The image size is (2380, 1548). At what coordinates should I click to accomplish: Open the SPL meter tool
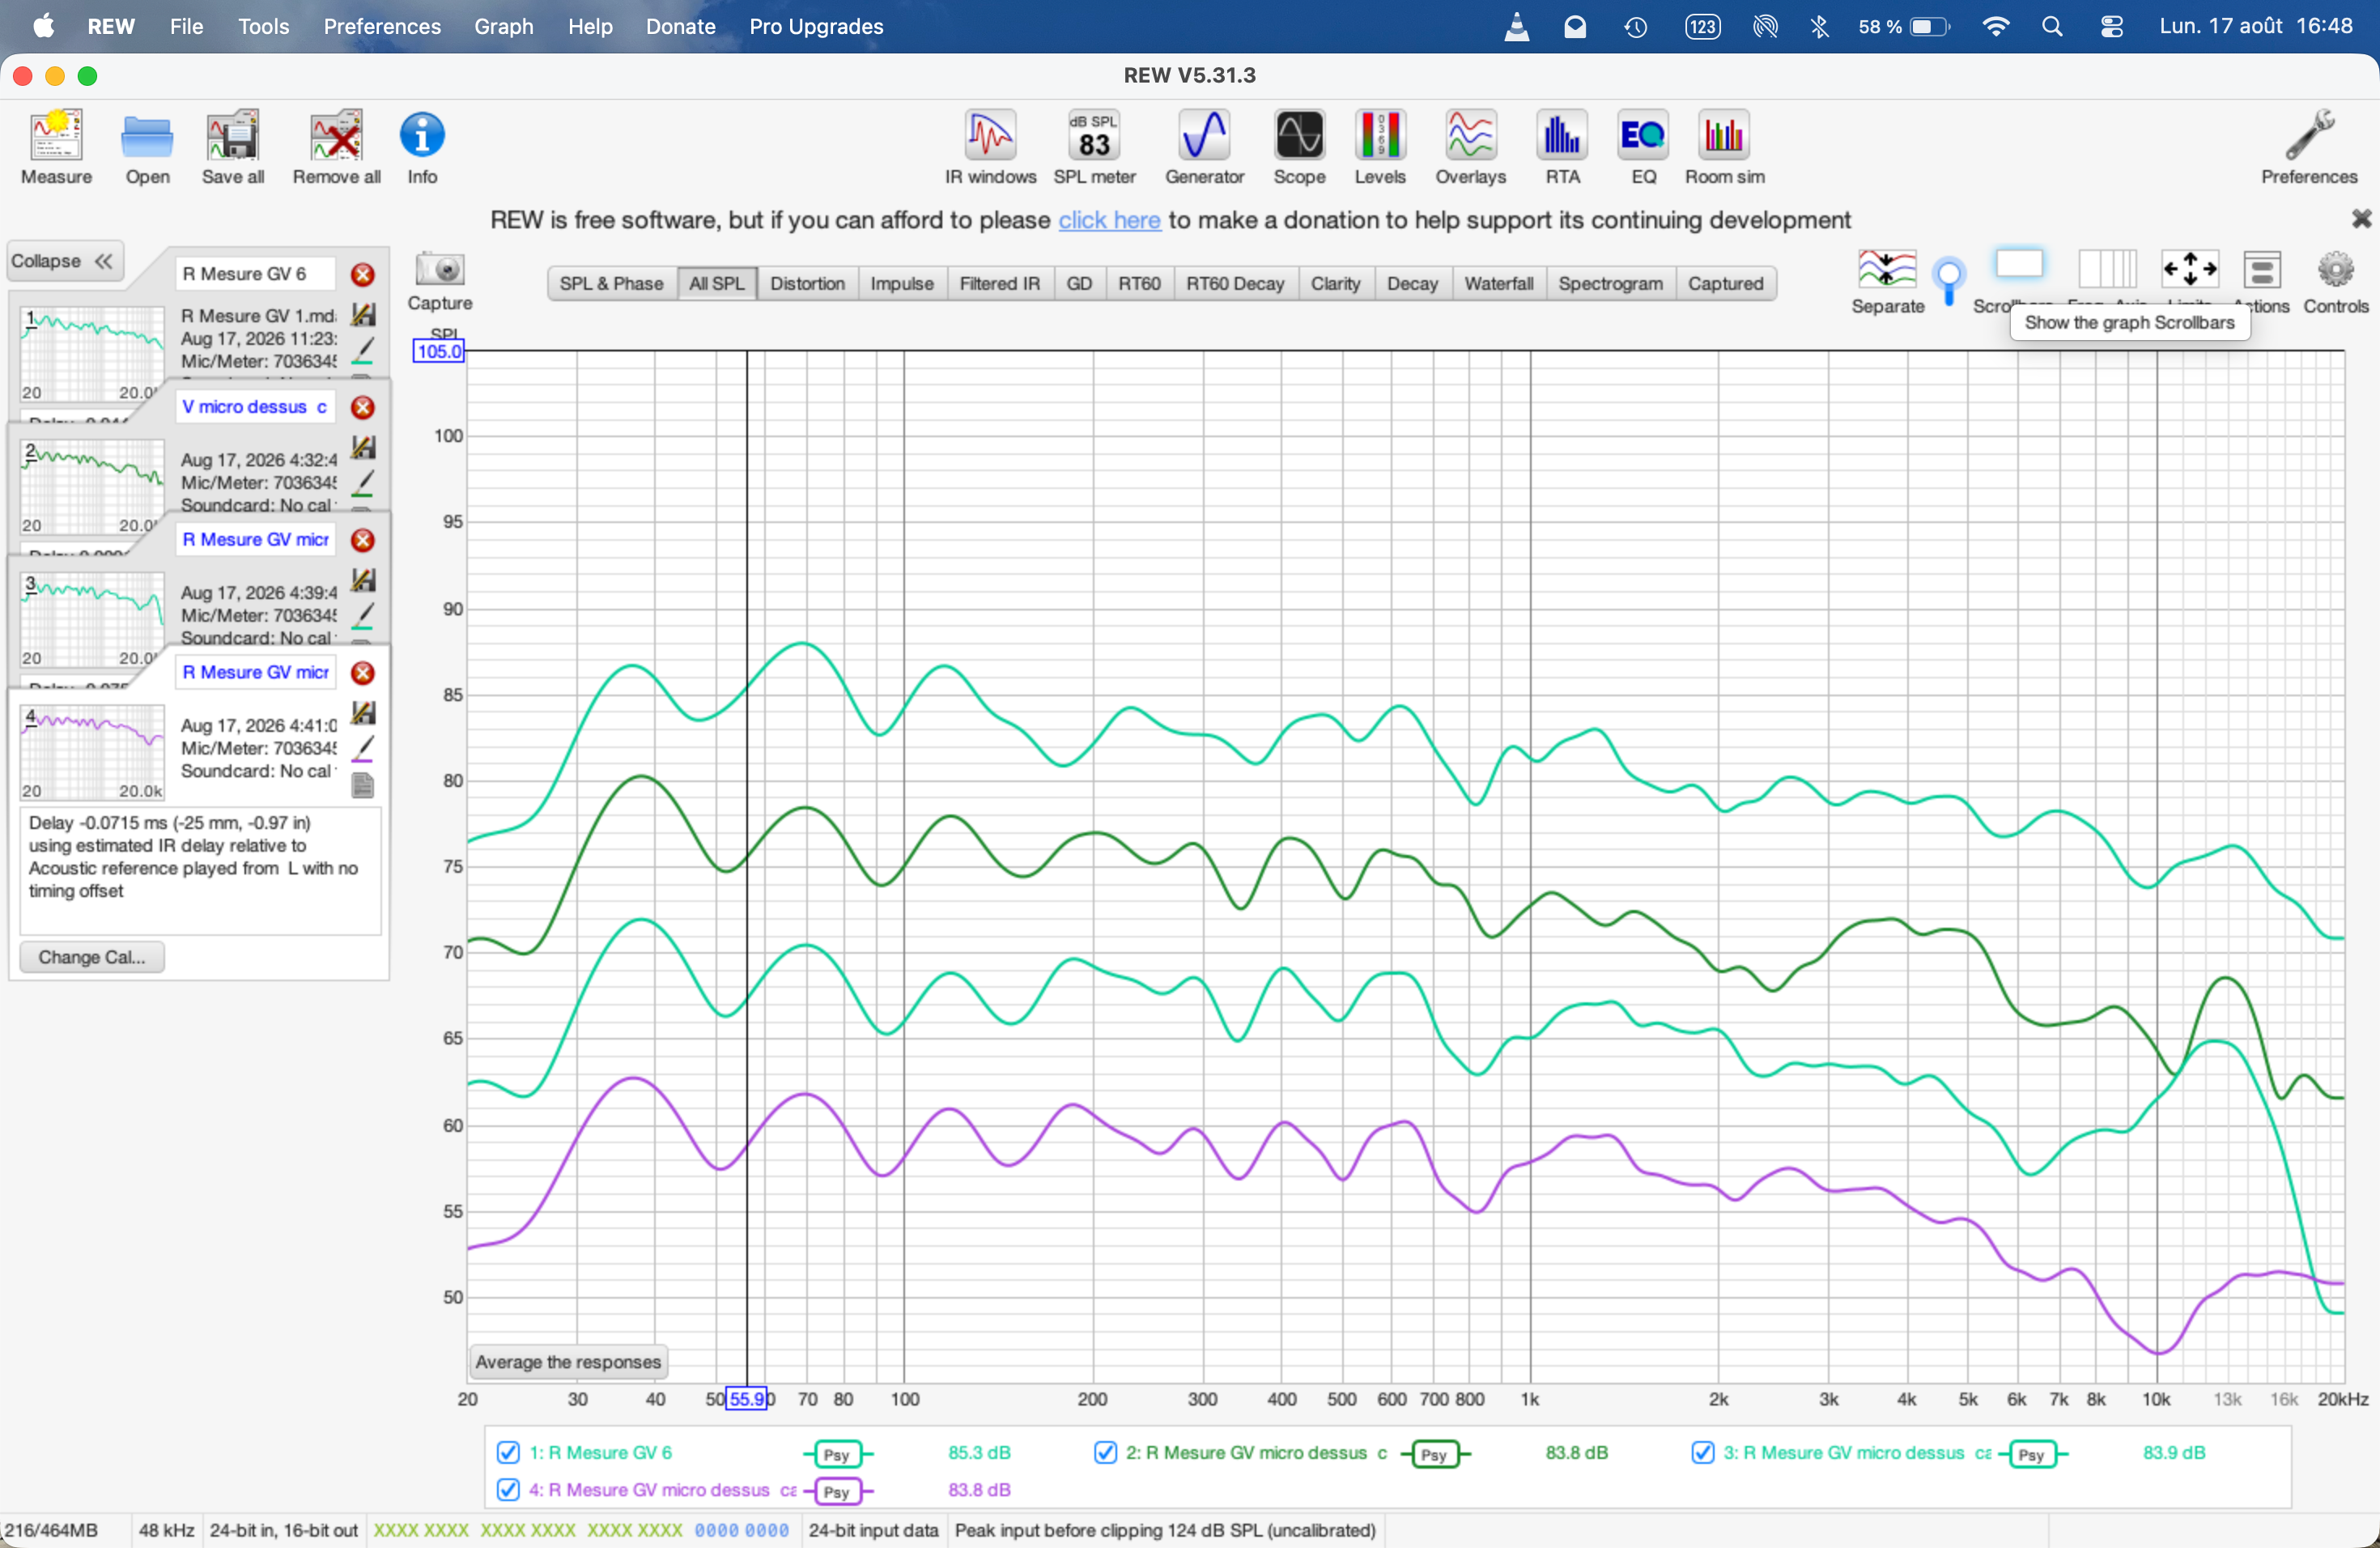pyautogui.click(x=1094, y=147)
